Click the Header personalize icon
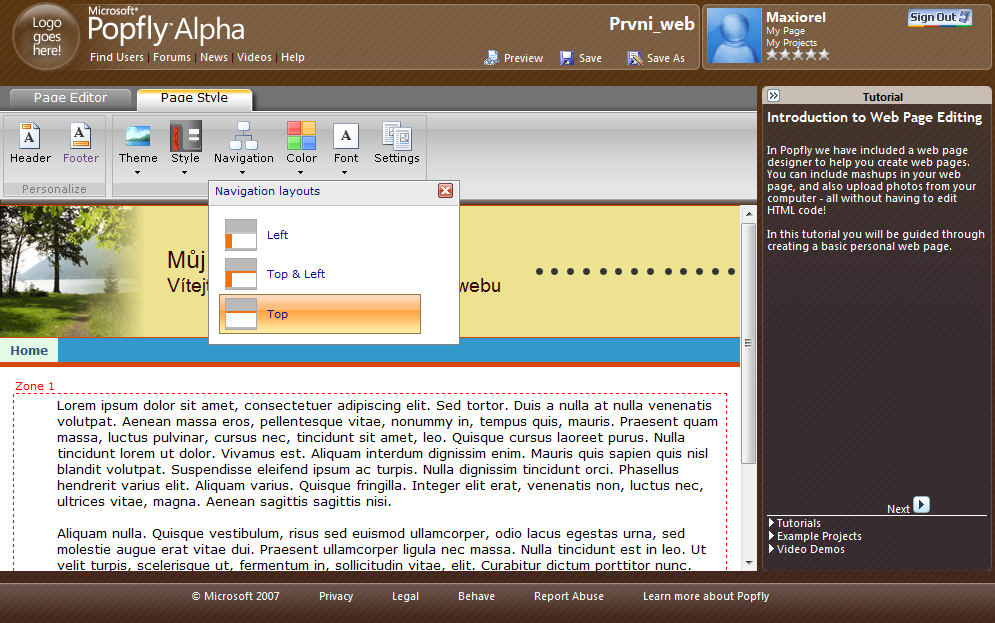995x623 pixels. click(30, 136)
